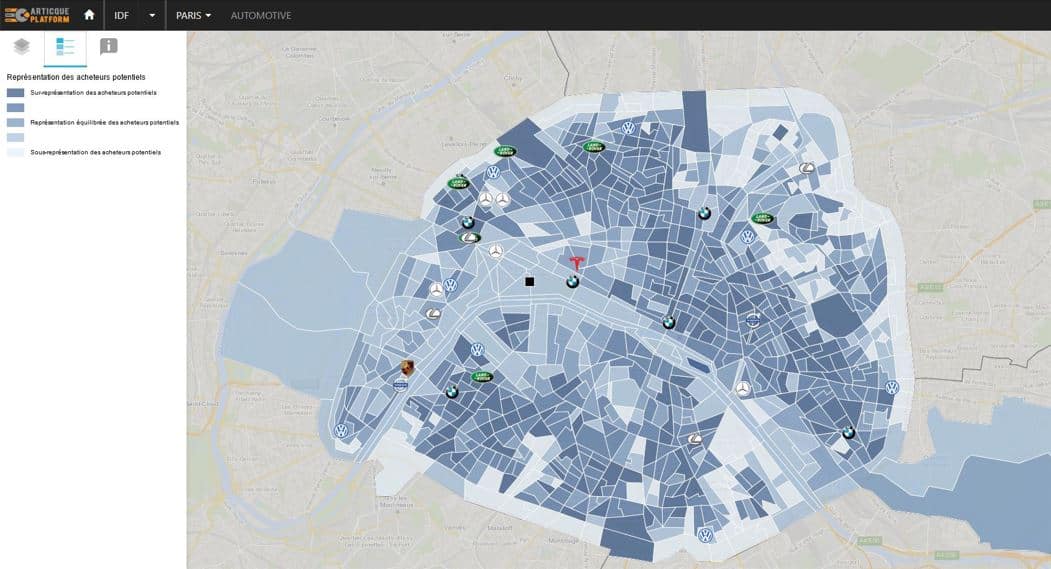Click the Volkswagen marker at Paris's northern edge
This screenshot has width=1051, height=569.
coord(628,128)
